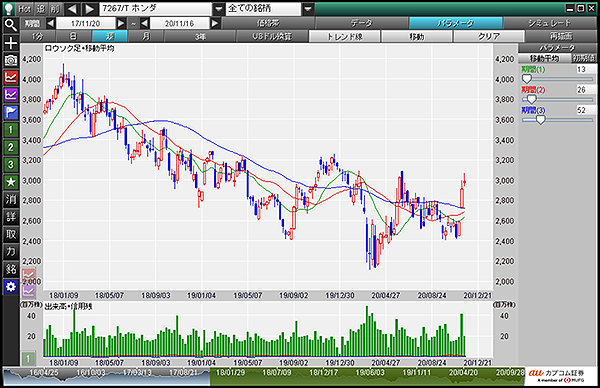Click the 期間(1) value field 13

586,69
